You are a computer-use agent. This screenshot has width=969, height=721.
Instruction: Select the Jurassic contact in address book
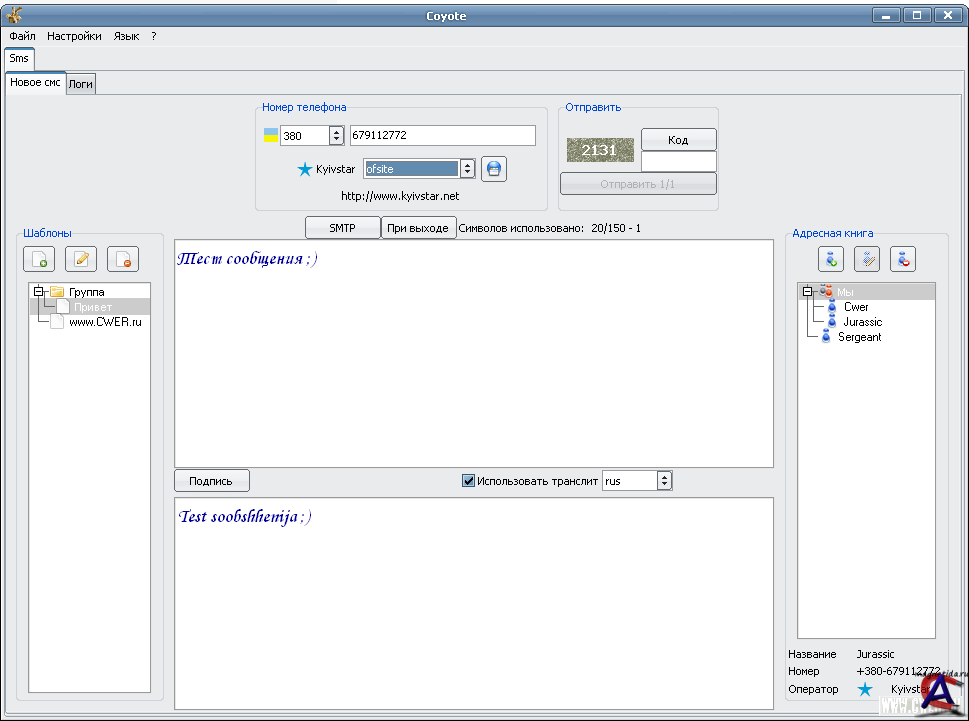pyautogui.click(x=862, y=322)
